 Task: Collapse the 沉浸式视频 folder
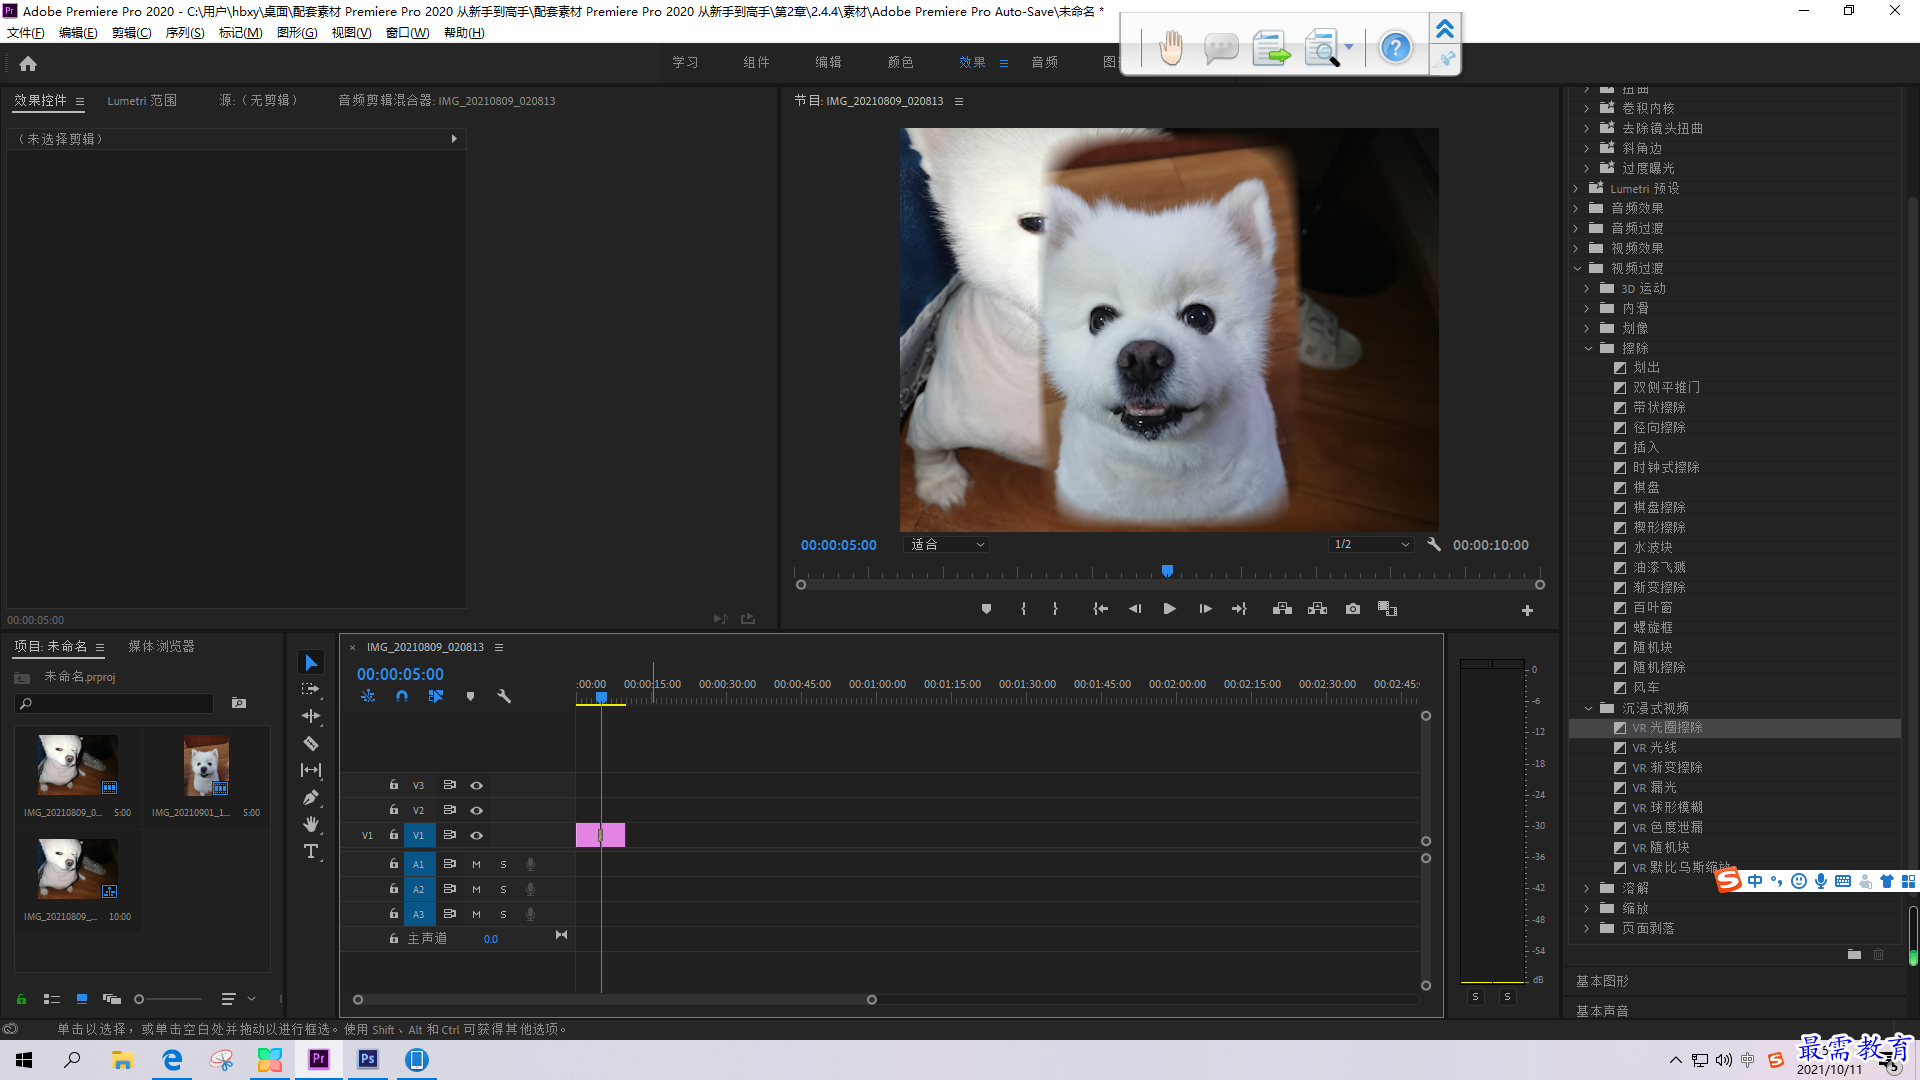click(1588, 708)
